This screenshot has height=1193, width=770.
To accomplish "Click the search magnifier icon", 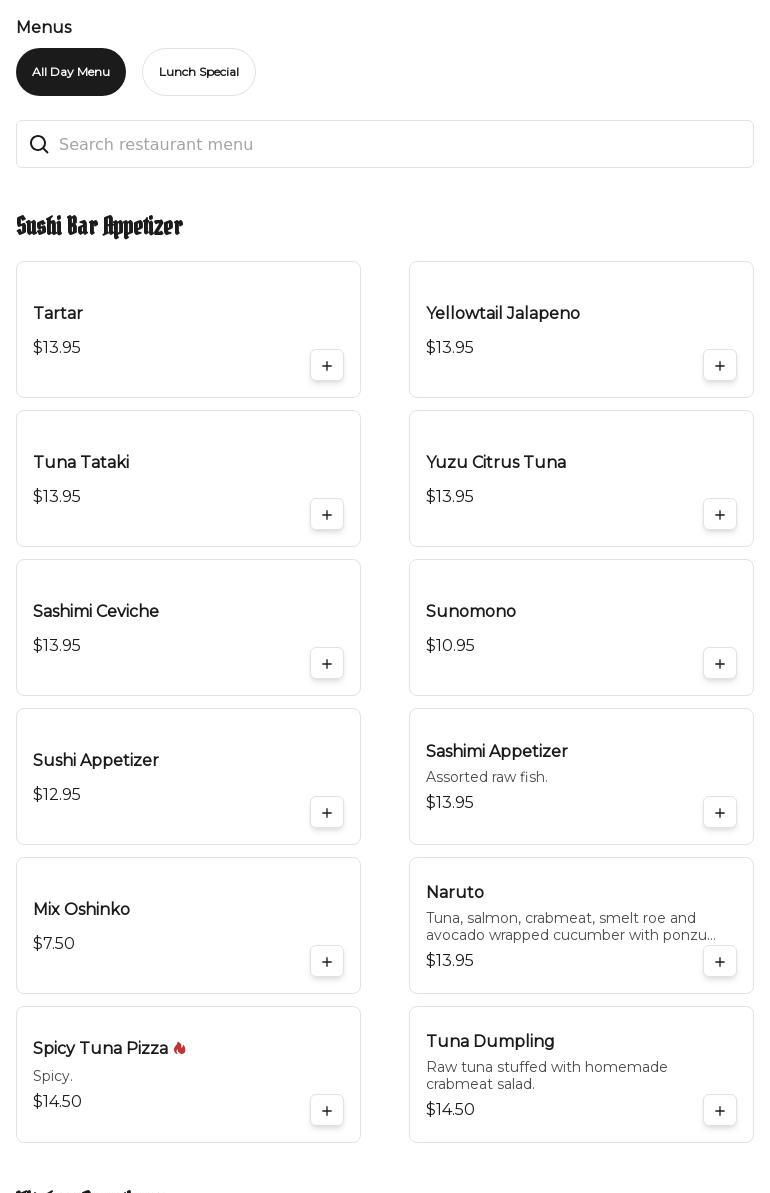I will 39,145.
